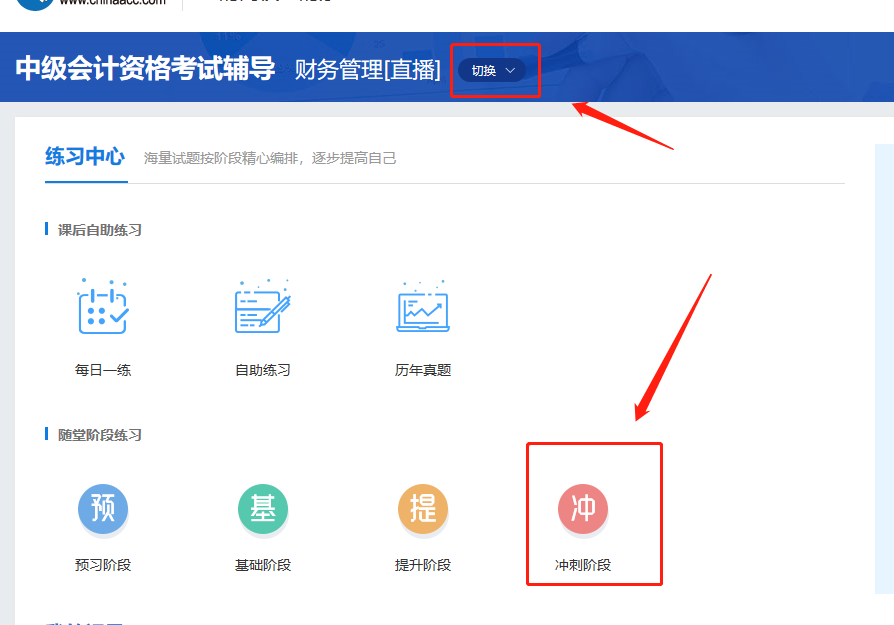The image size is (894, 625).
Task: Click the 自助练习 self-practice label
Action: click(261, 367)
